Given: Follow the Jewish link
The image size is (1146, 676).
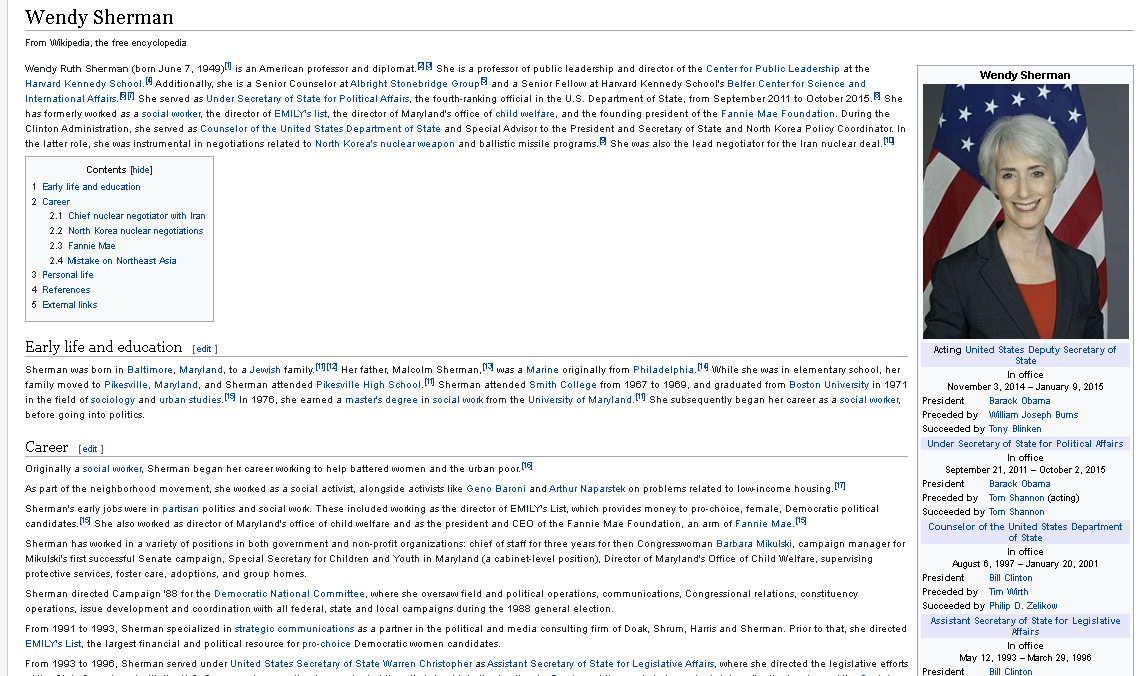Looking at the screenshot, I should pyautogui.click(x=265, y=370).
